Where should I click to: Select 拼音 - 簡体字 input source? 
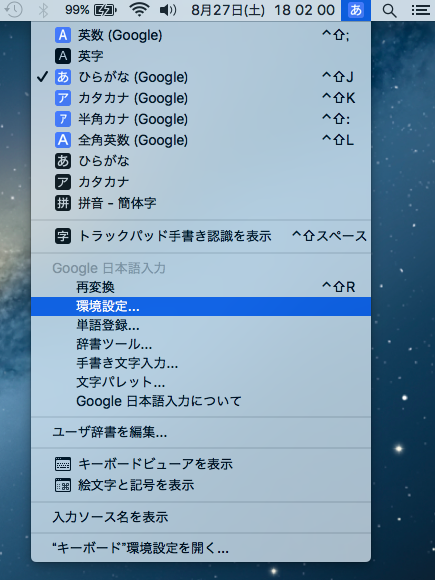[x=201, y=203]
